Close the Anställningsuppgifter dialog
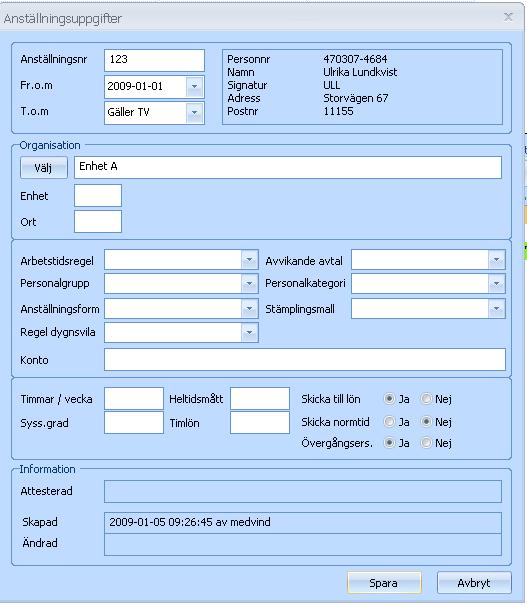The height and width of the screenshot is (607, 527). tap(508, 17)
